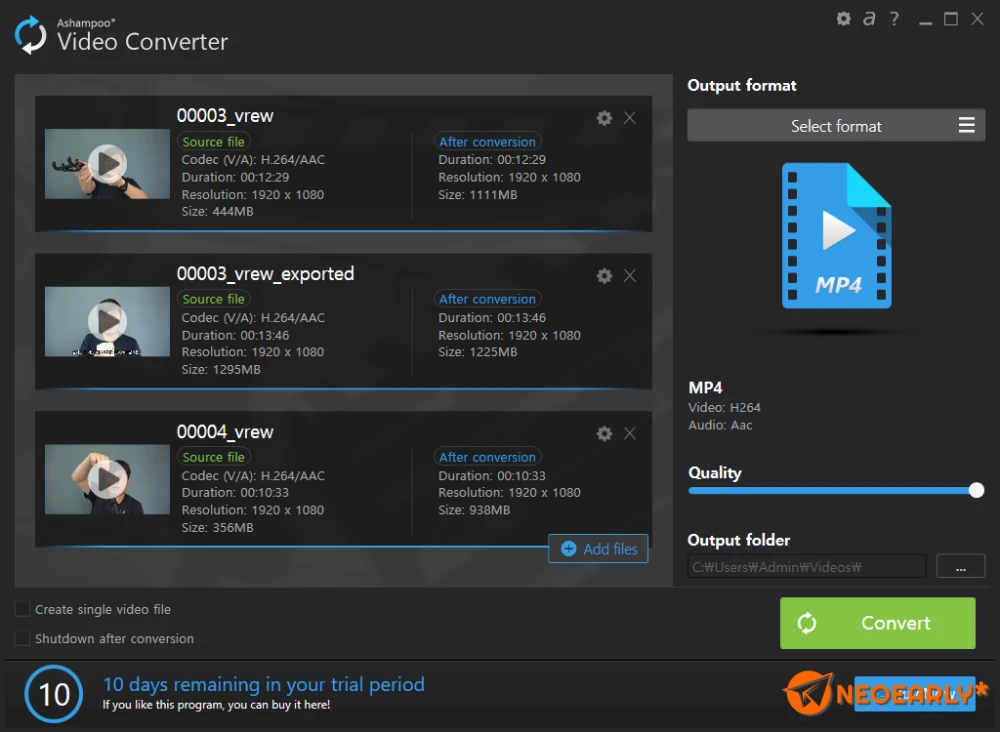Open help question mark icon
This screenshot has width=1000, height=732.
(x=894, y=18)
